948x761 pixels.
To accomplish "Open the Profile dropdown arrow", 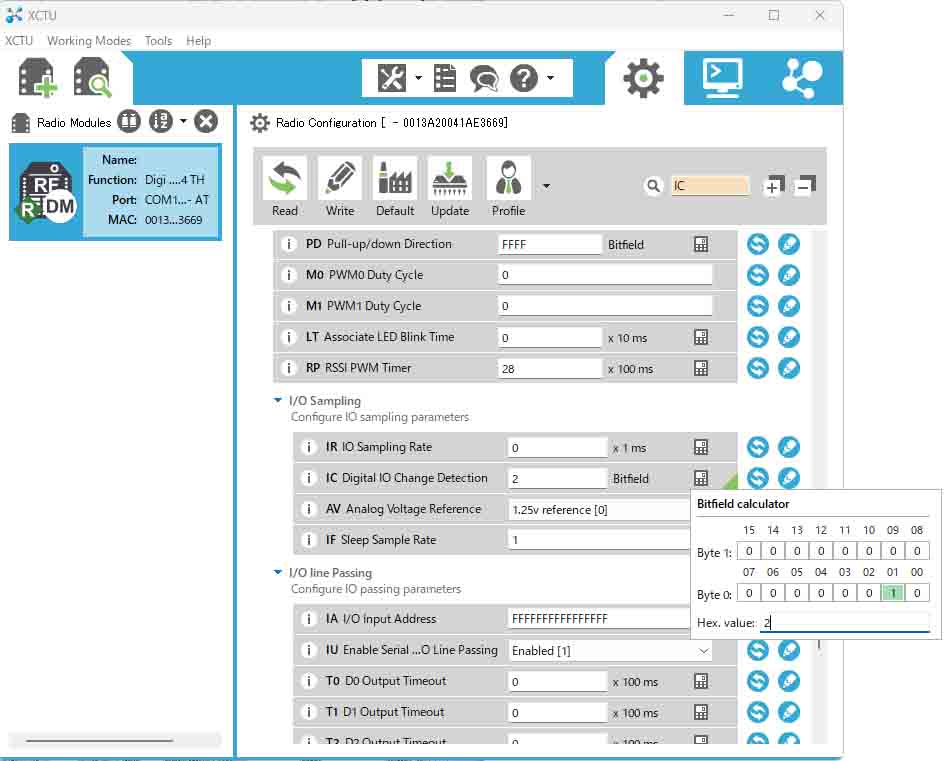I will point(547,186).
